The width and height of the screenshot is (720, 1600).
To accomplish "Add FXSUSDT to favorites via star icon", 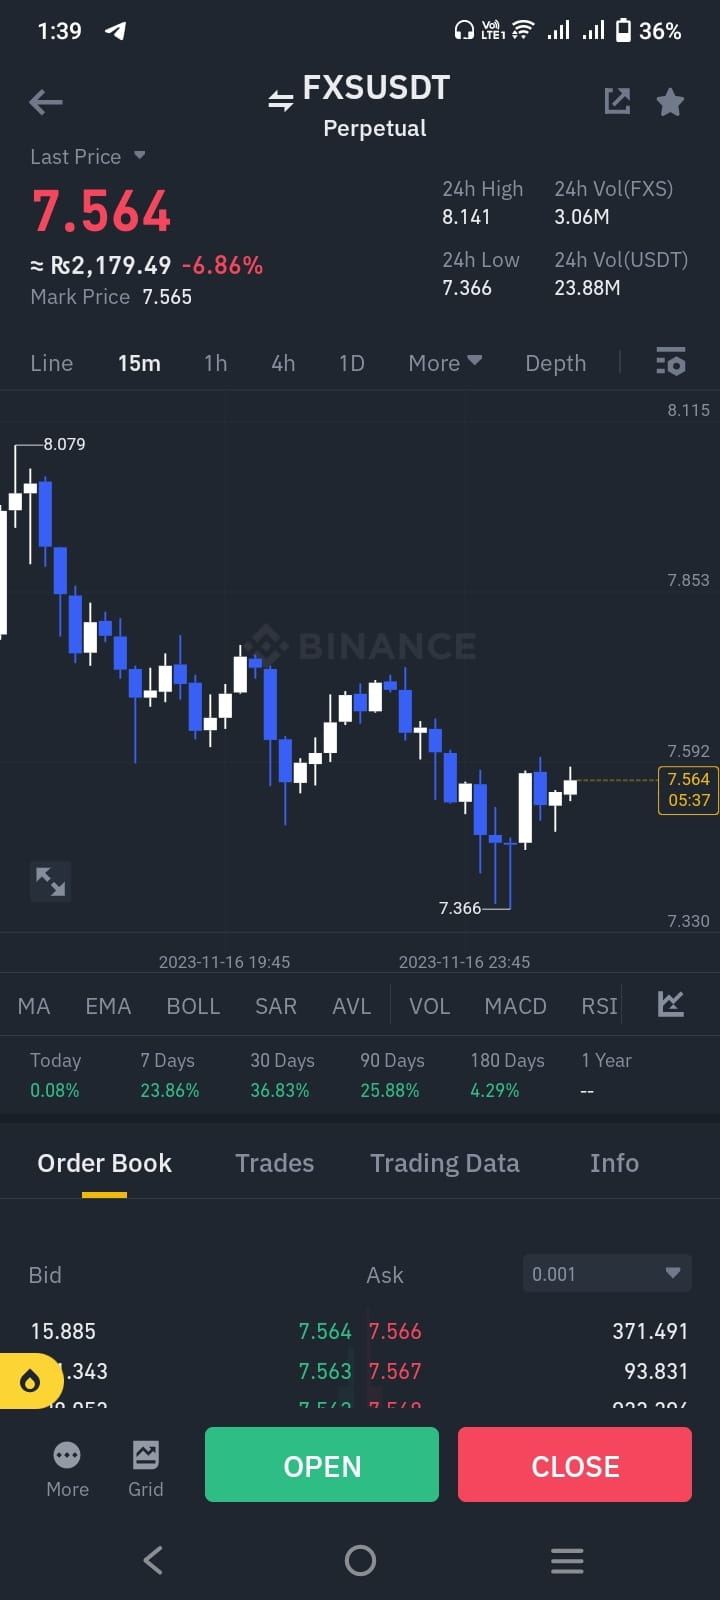I will pos(670,101).
